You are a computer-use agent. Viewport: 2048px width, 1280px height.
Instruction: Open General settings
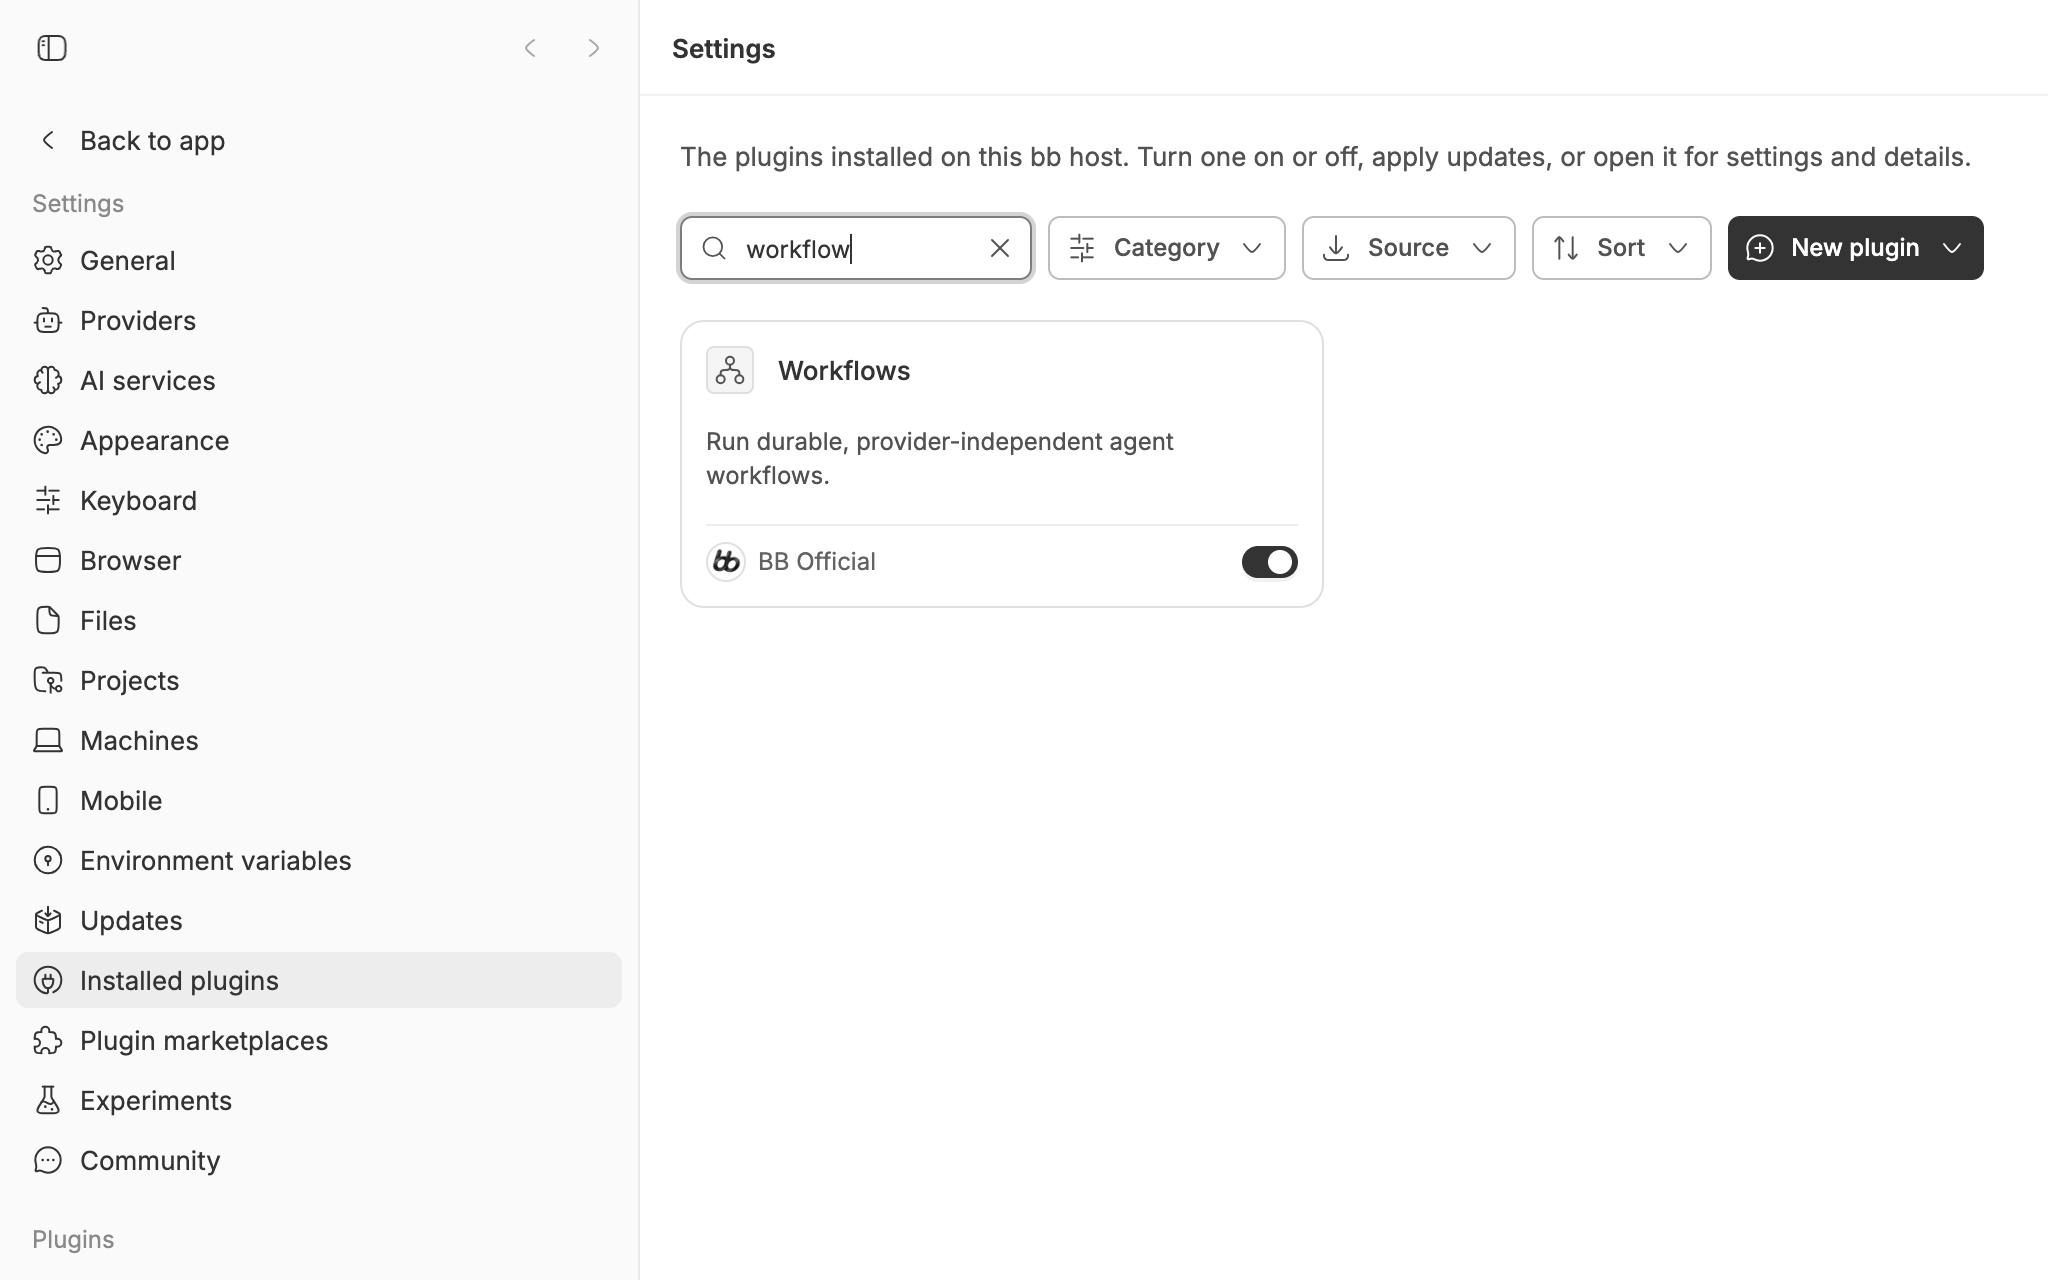tap(319, 260)
